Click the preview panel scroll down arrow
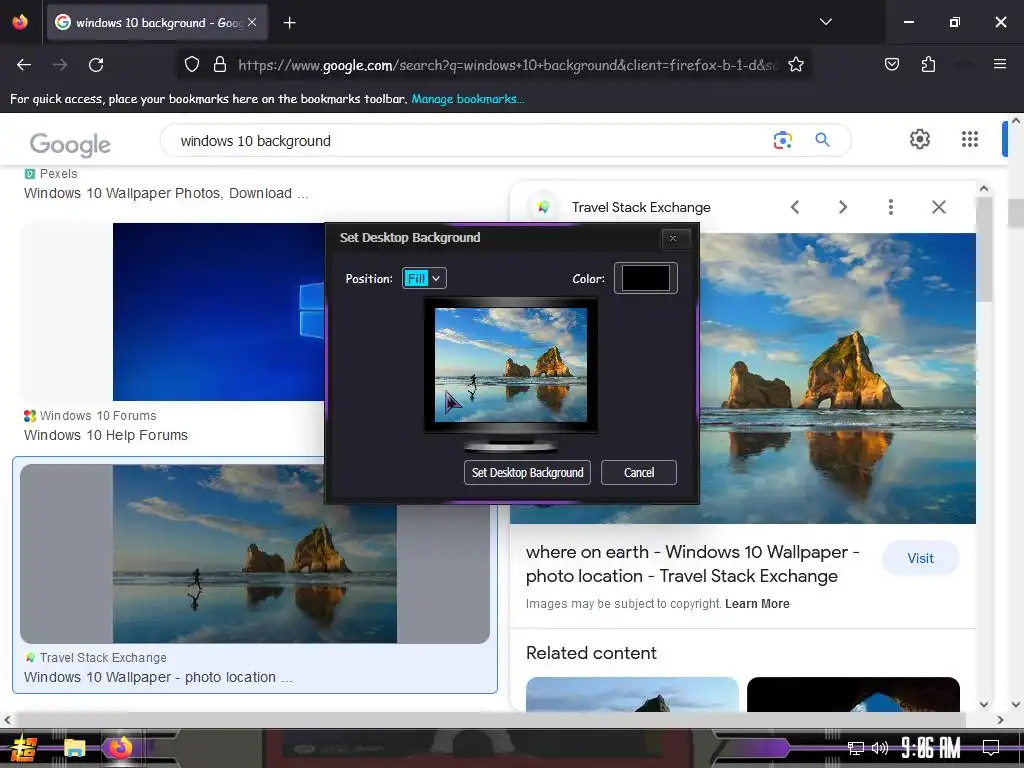Image resolution: width=1024 pixels, height=768 pixels. 984,705
